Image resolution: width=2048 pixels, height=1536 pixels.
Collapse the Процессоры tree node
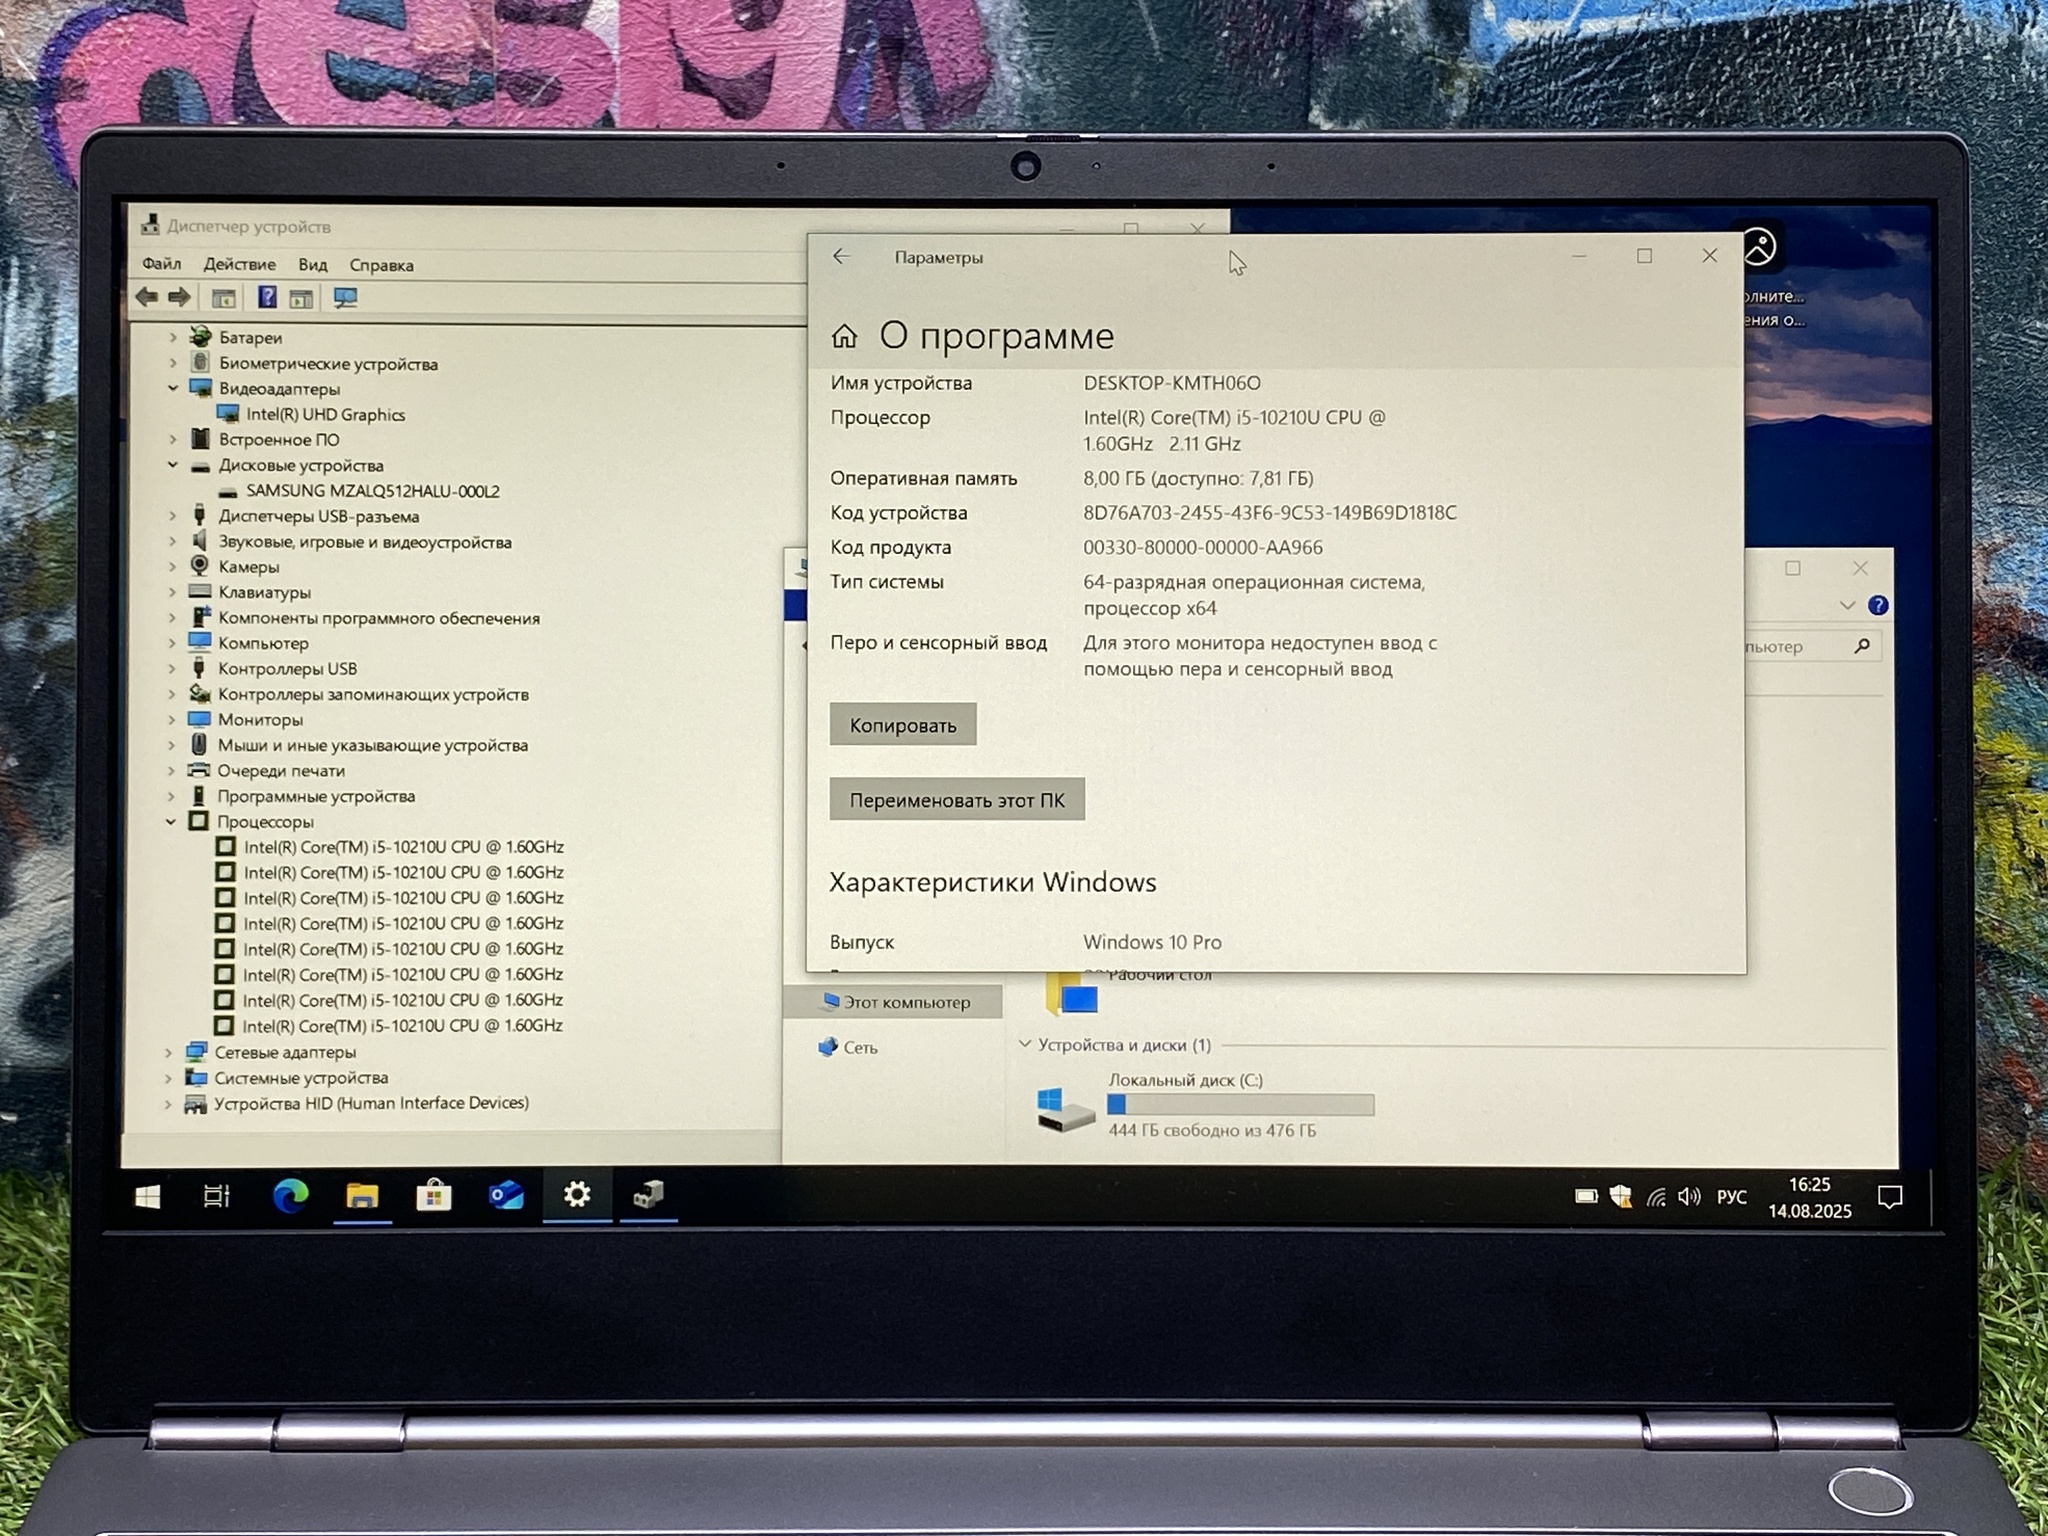pyautogui.click(x=171, y=822)
